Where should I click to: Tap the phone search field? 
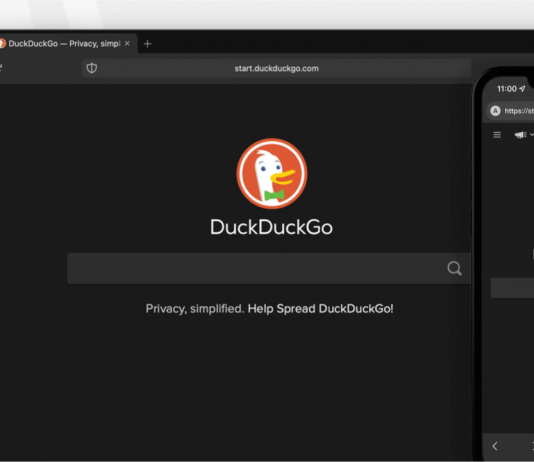[512, 288]
